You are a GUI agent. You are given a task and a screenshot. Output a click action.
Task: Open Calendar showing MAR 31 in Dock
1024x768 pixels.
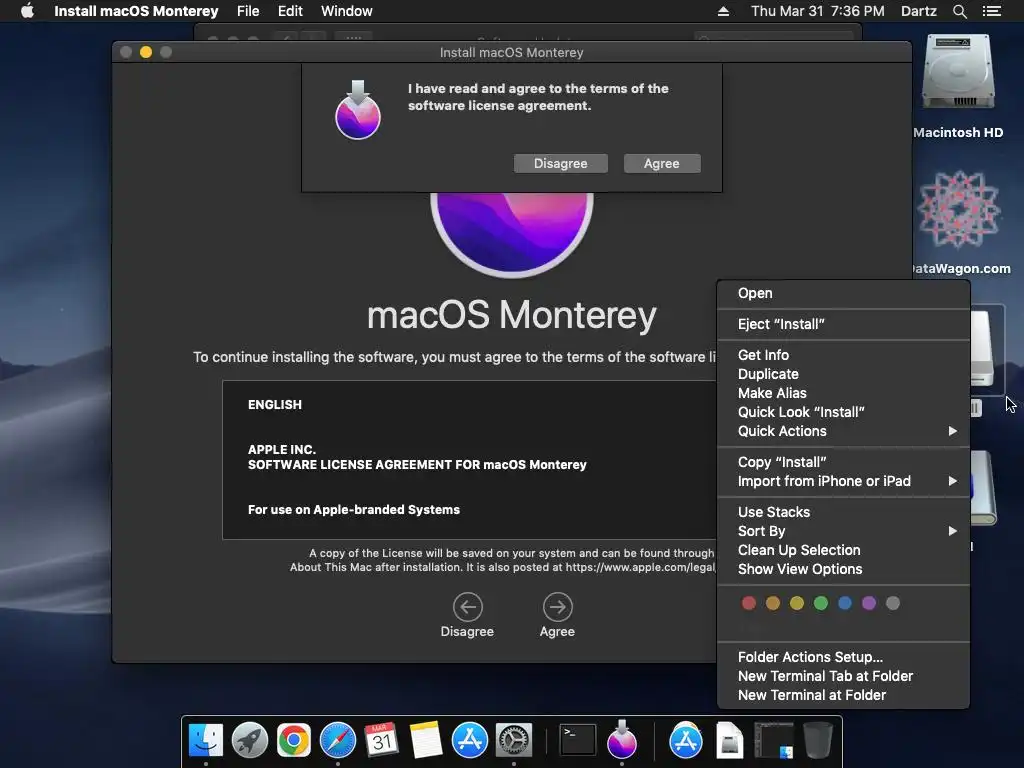381,740
